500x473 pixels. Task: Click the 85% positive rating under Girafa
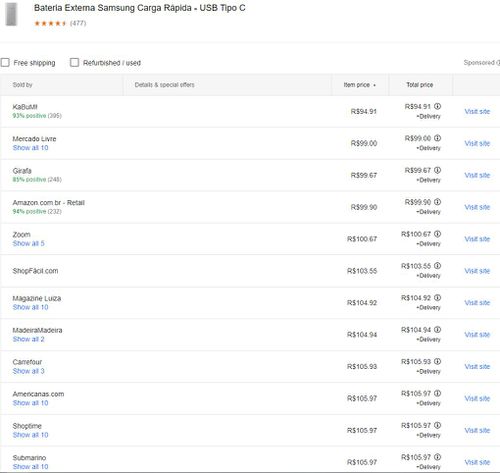29,179
